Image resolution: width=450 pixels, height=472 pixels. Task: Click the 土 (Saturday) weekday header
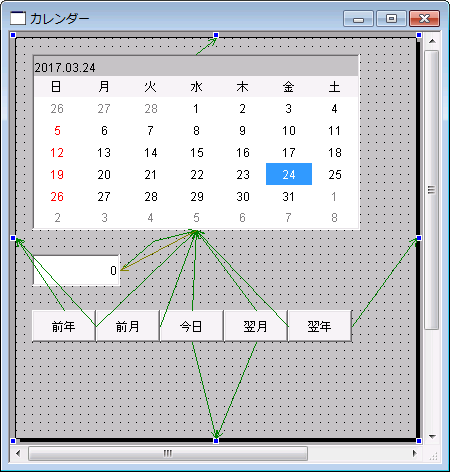(x=335, y=87)
